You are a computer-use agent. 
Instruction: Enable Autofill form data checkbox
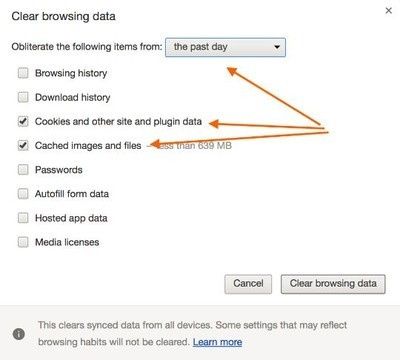(23, 194)
